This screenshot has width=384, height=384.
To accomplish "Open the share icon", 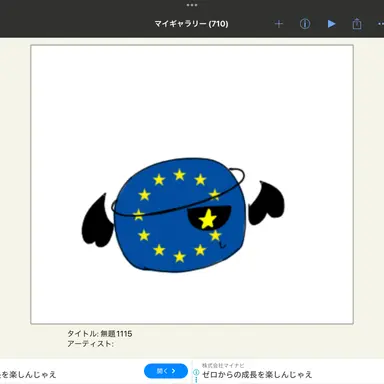I will (357, 24).
